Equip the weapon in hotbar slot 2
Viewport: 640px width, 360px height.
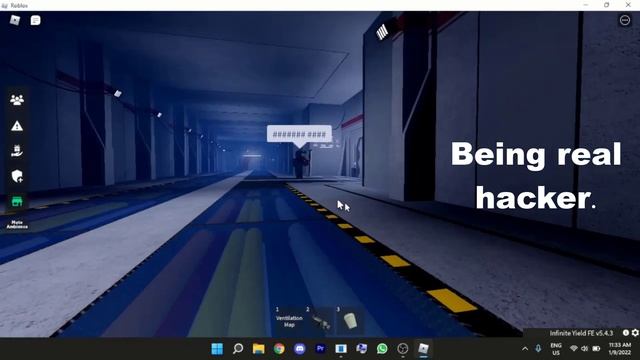(x=320, y=321)
